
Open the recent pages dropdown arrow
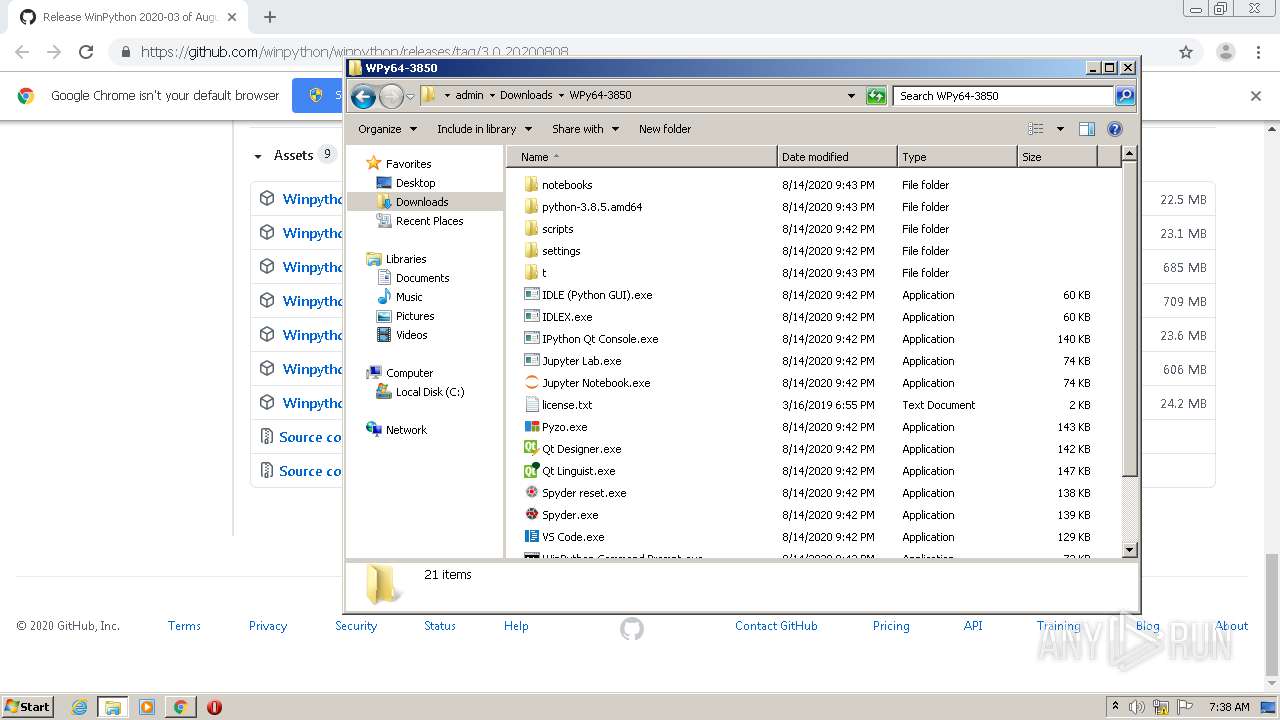[x=410, y=97]
